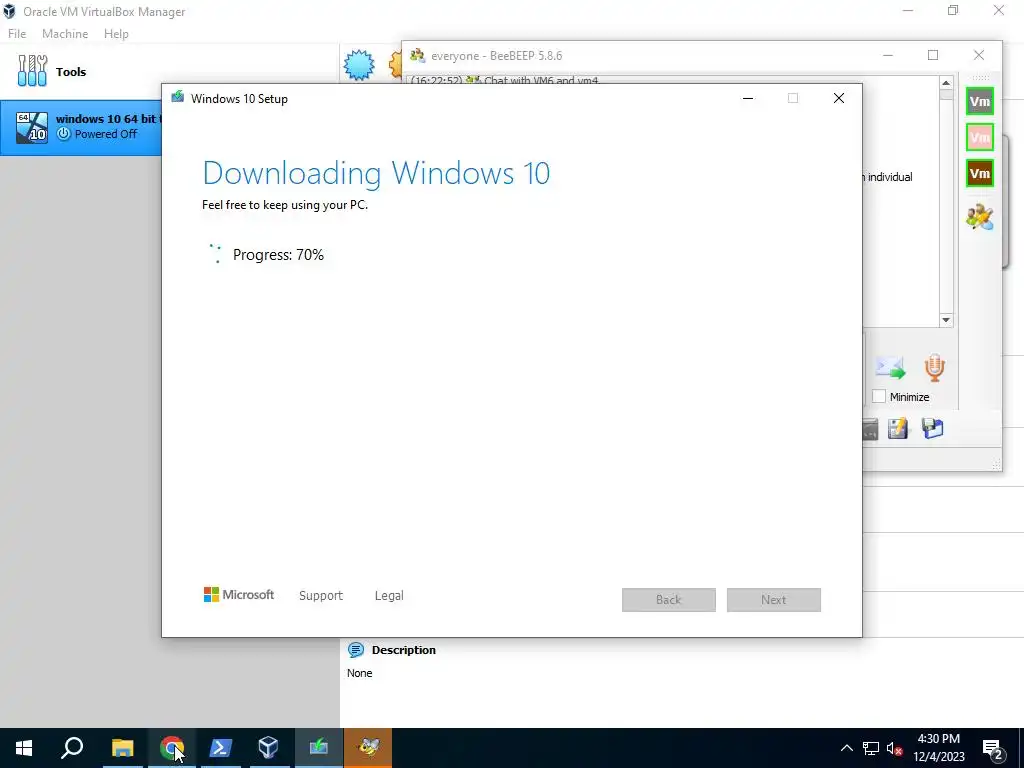Click the Description section header icon

click(356, 650)
